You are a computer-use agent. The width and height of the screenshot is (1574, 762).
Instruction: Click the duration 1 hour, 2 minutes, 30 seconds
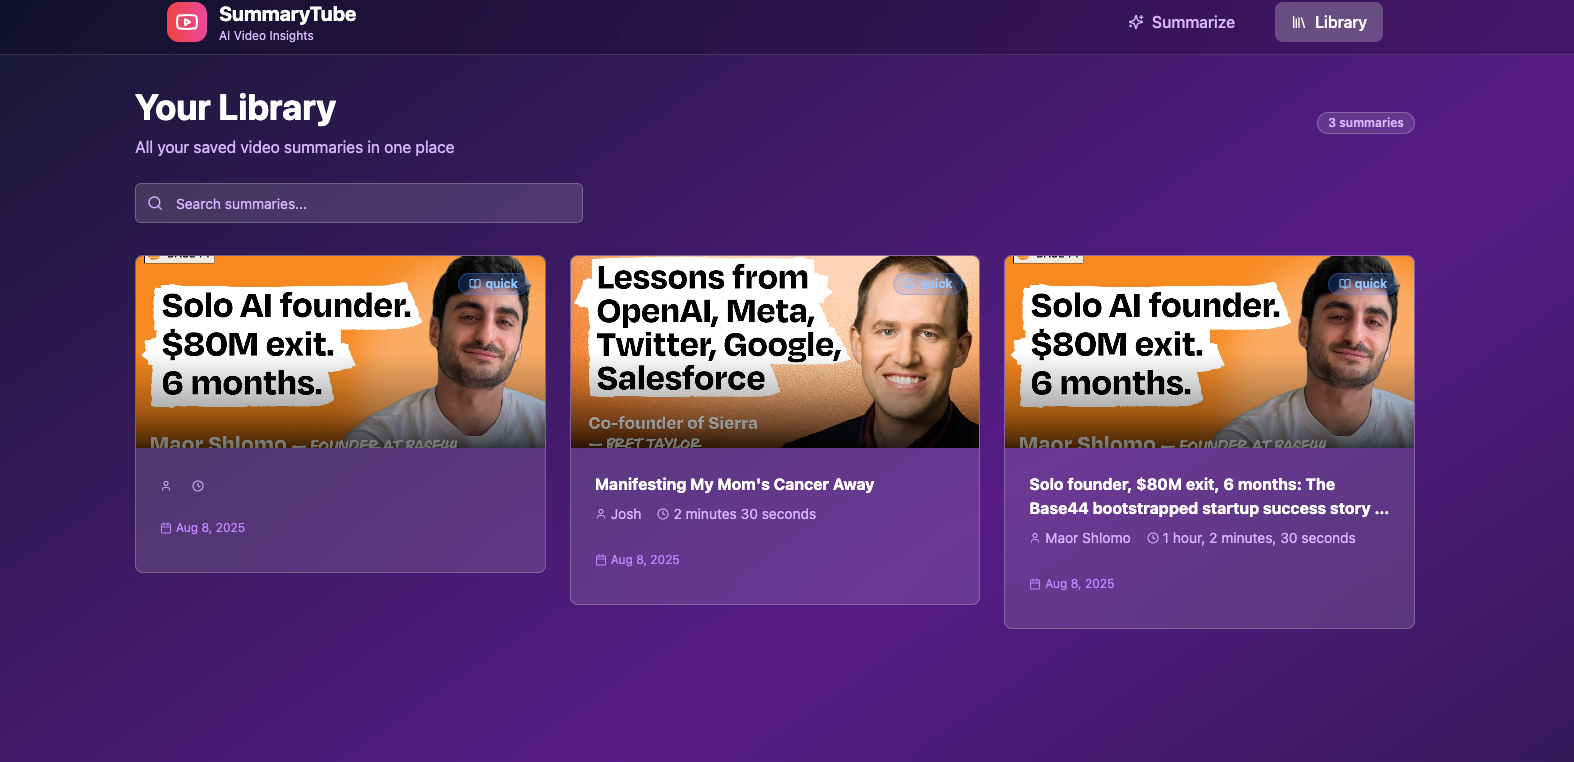click(1259, 538)
